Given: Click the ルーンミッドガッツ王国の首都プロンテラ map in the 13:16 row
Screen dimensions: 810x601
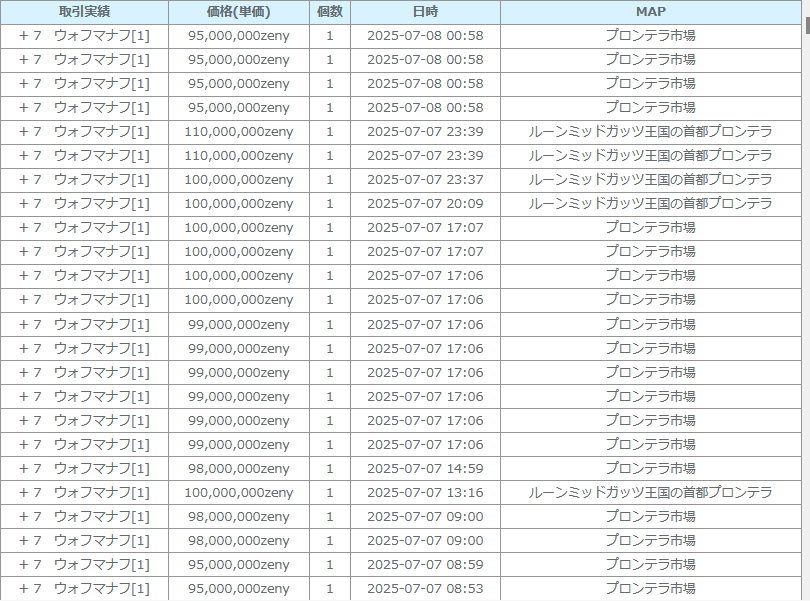Looking at the screenshot, I should [x=650, y=492].
